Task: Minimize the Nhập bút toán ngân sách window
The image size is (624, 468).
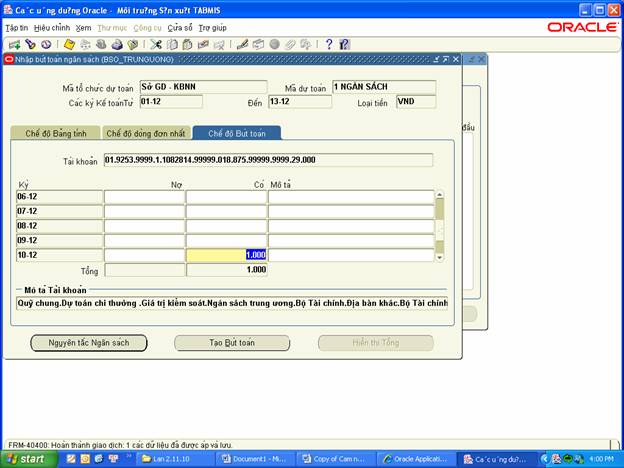Action: click(437, 59)
